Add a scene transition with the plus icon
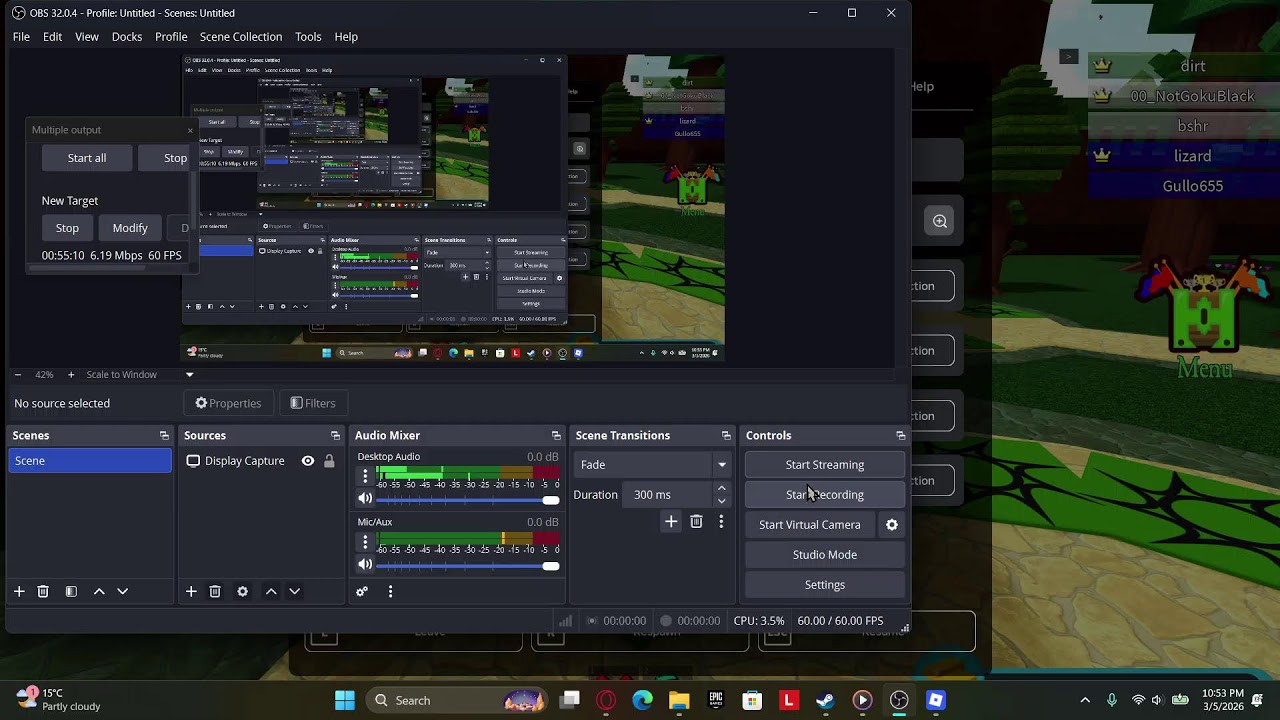The image size is (1280, 720). click(x=671, y=521)
